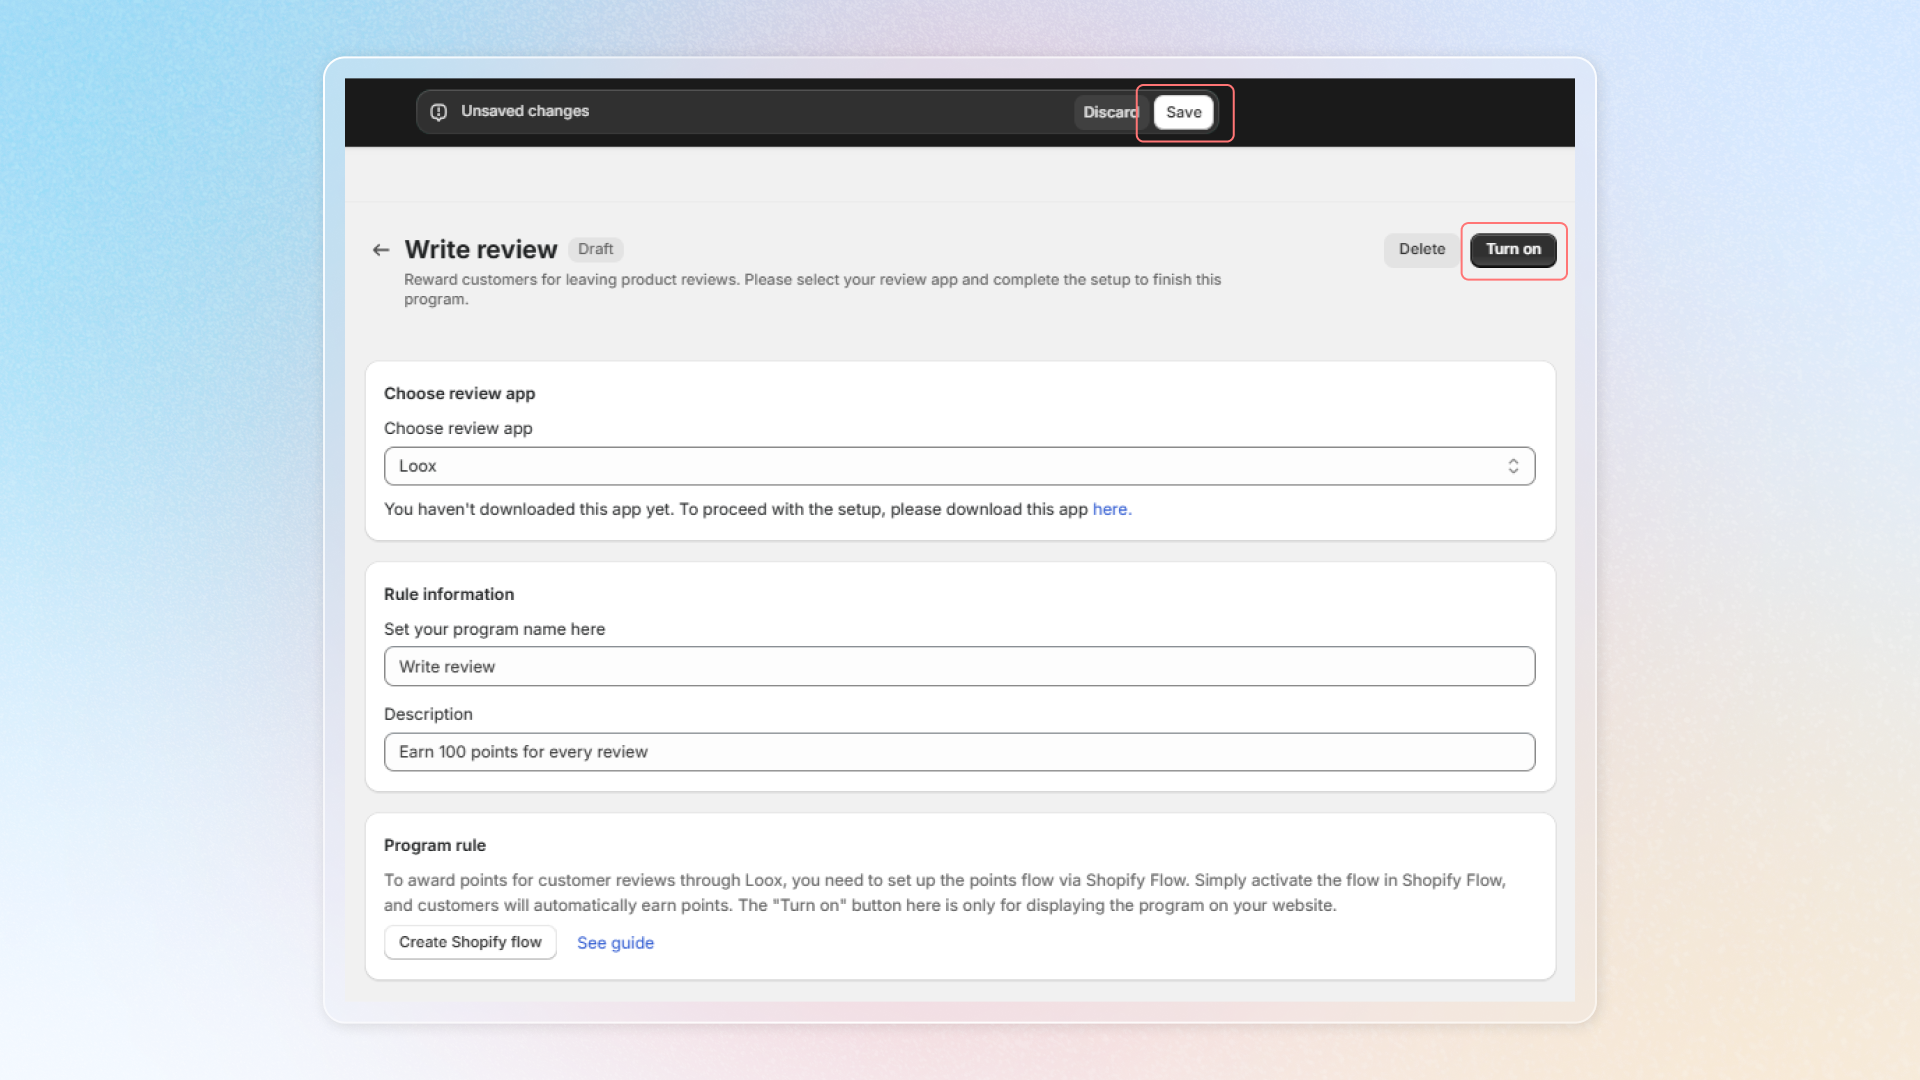Click the Unsaved changes alert icon
This screenshot has width=1920, height=1080.
(438, 112)
